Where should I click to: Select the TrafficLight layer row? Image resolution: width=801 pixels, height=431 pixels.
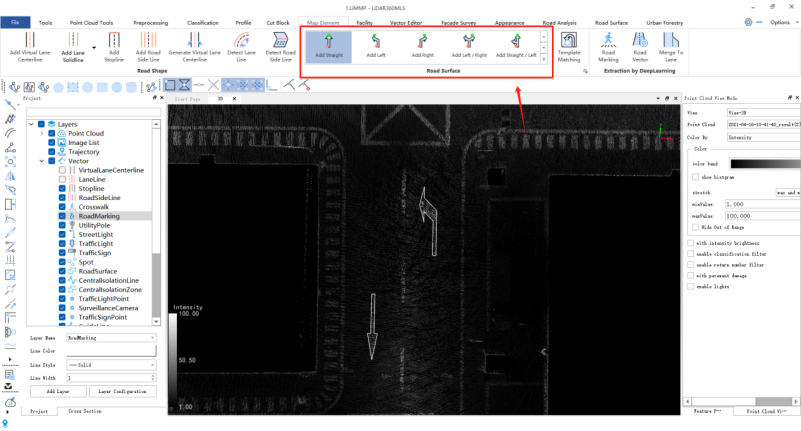[x=96, y=244]
